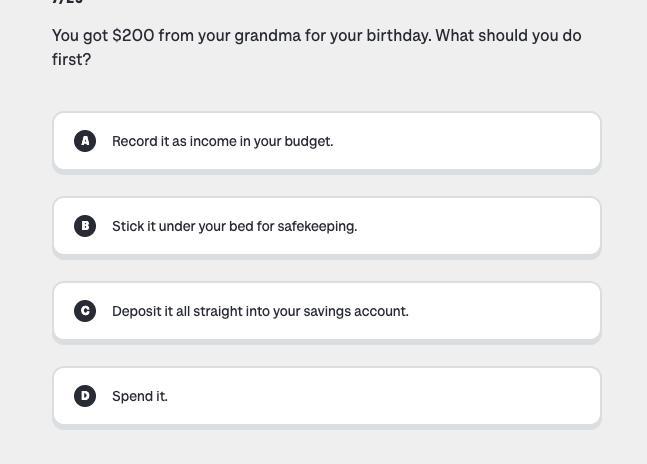Click the circular B letter badge

[85, 226]
